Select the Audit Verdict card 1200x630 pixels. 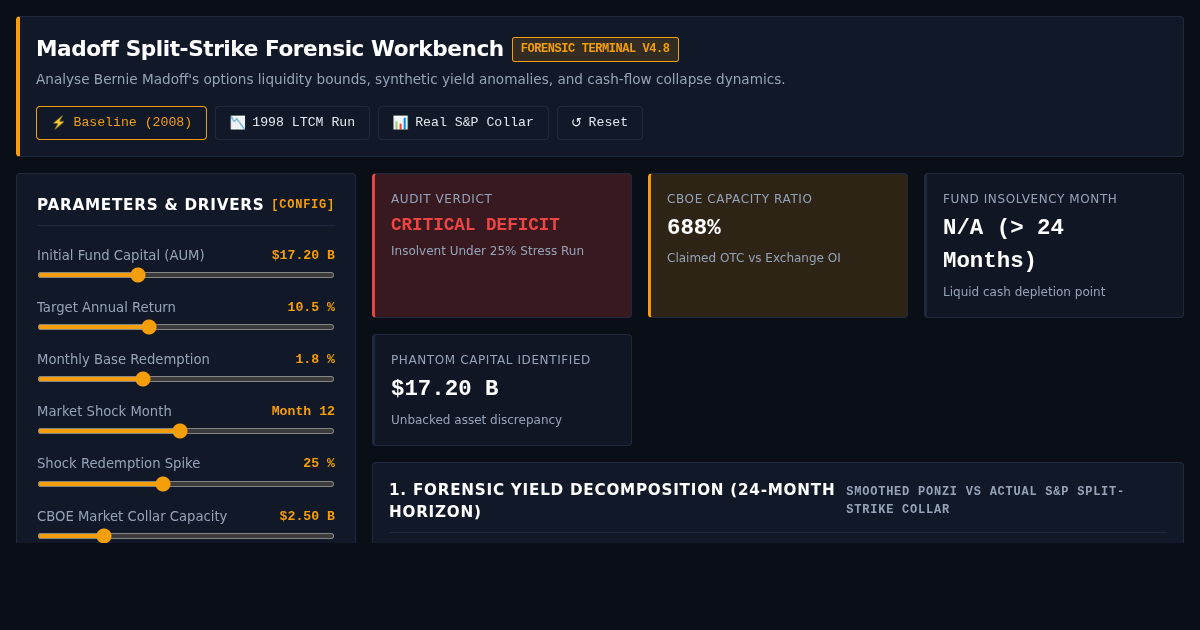[x=502, y=246]
